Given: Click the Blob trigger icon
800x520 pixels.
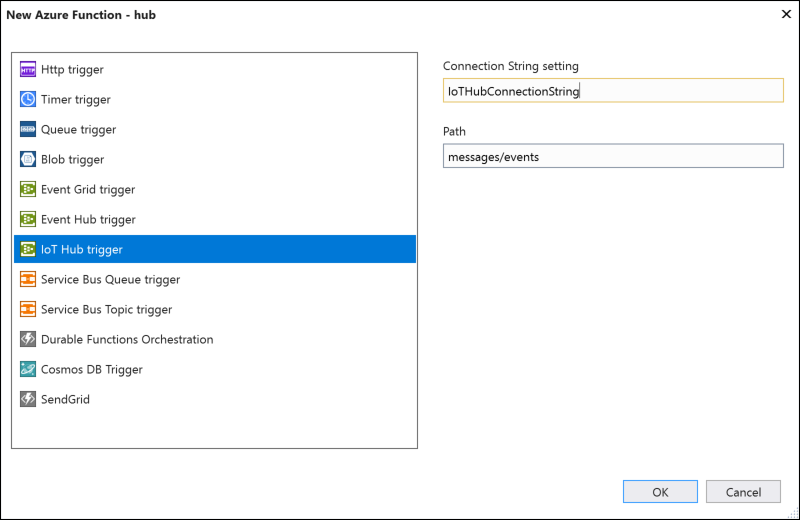Looking at the screenshot, I should point(28,159).
